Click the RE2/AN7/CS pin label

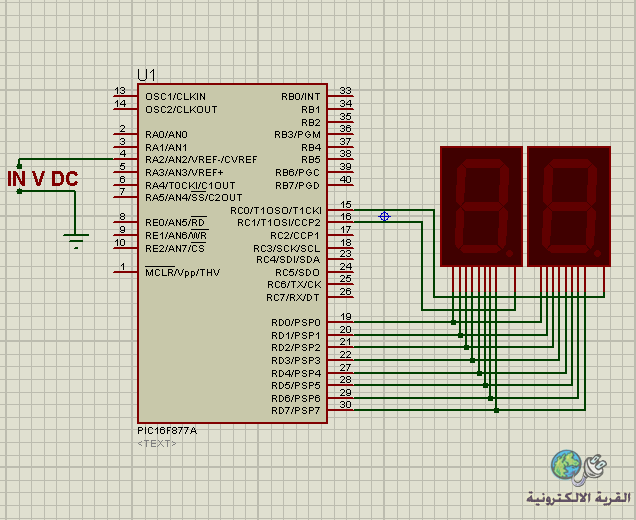click(175, 248)
